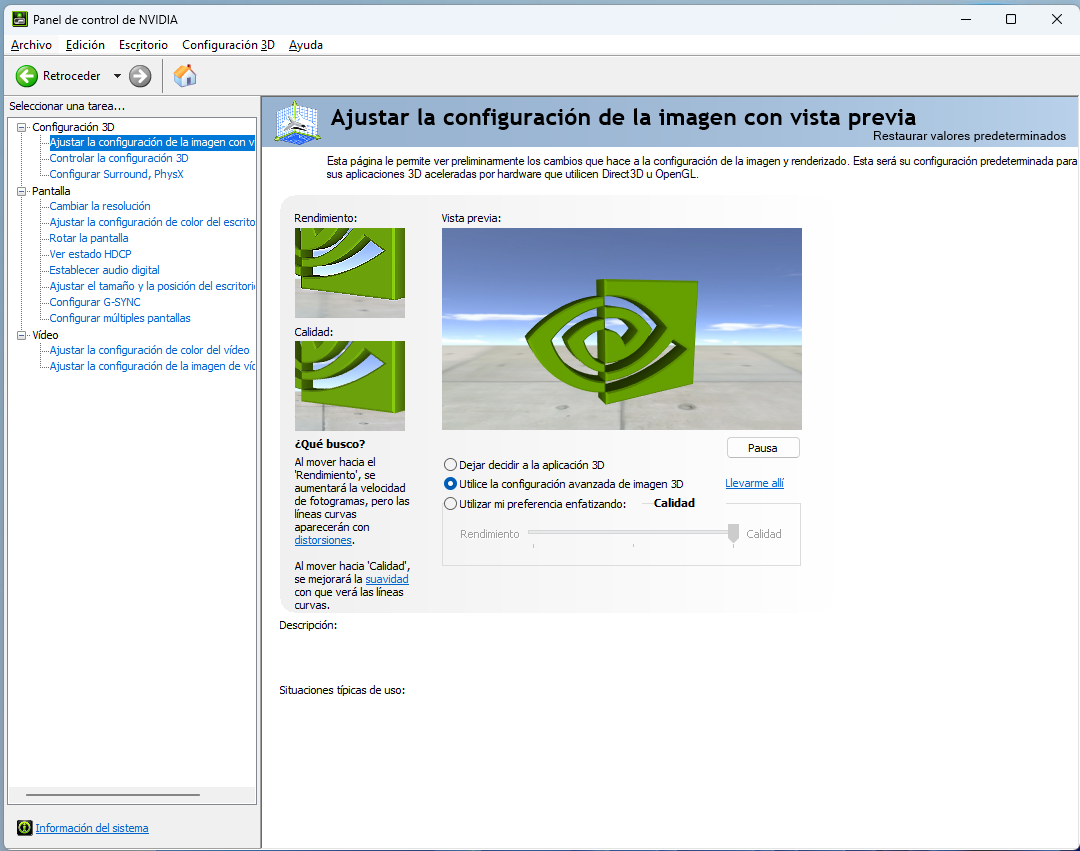Click the grey forward arrow icon
This screenshot has height=851, width=1080.
tap(140, 76)
